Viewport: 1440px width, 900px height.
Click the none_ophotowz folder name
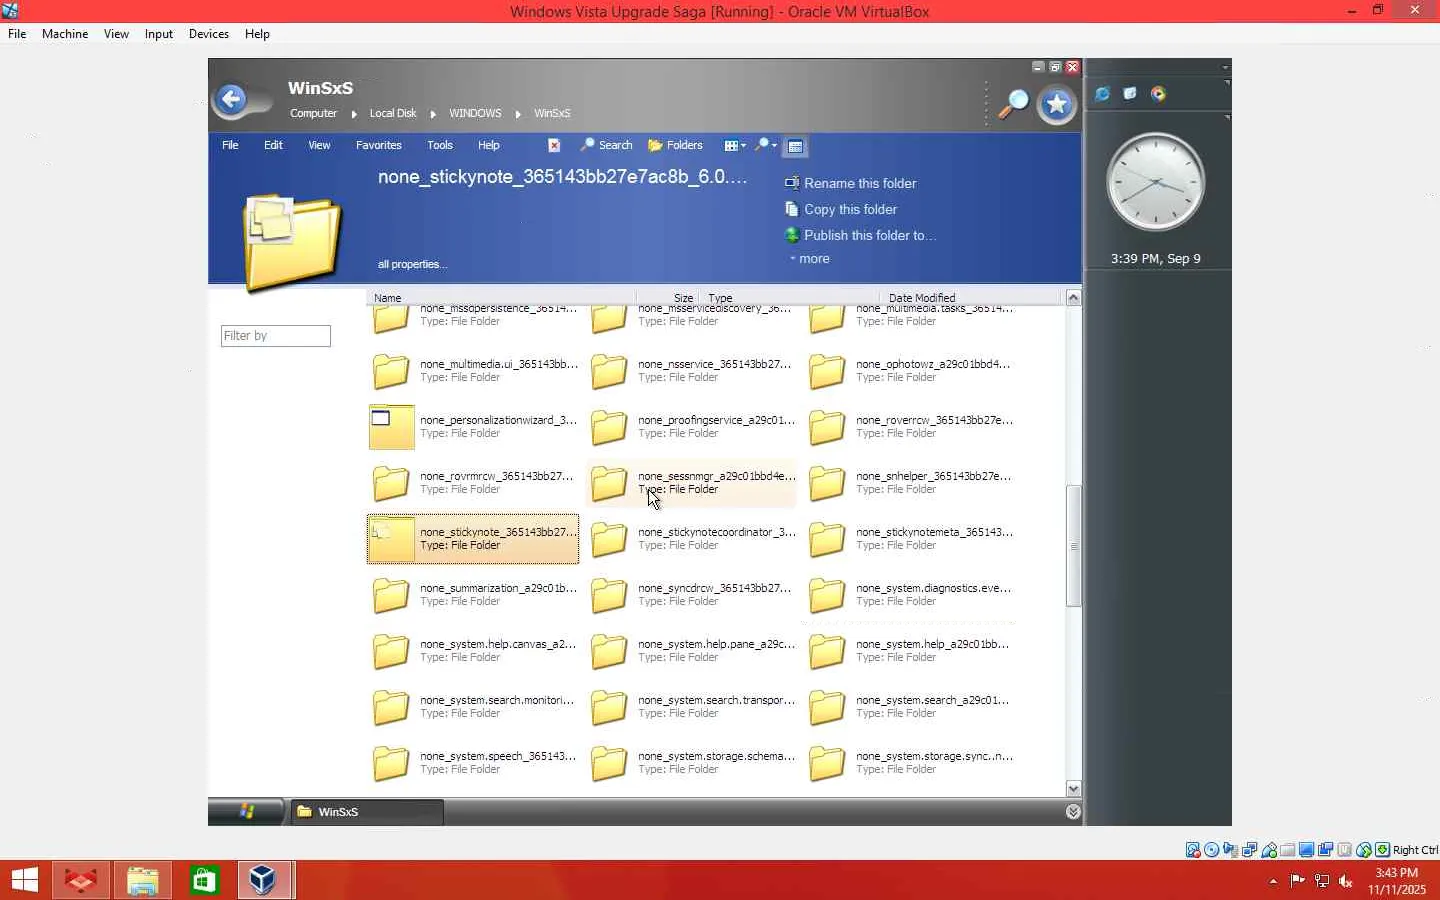point(933,364)
